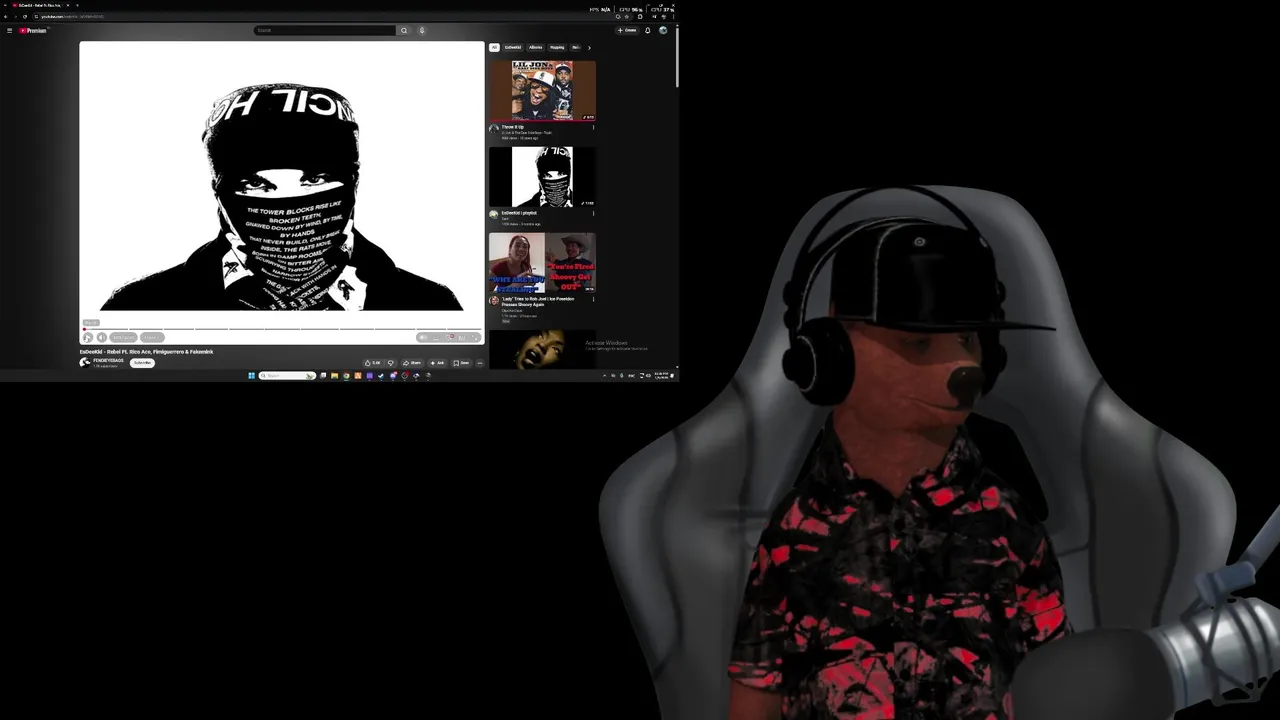This screenshot has width=1280, height=720.
Task: Select the EsDeeKid filter chip
Action: (x=513, y=47)
